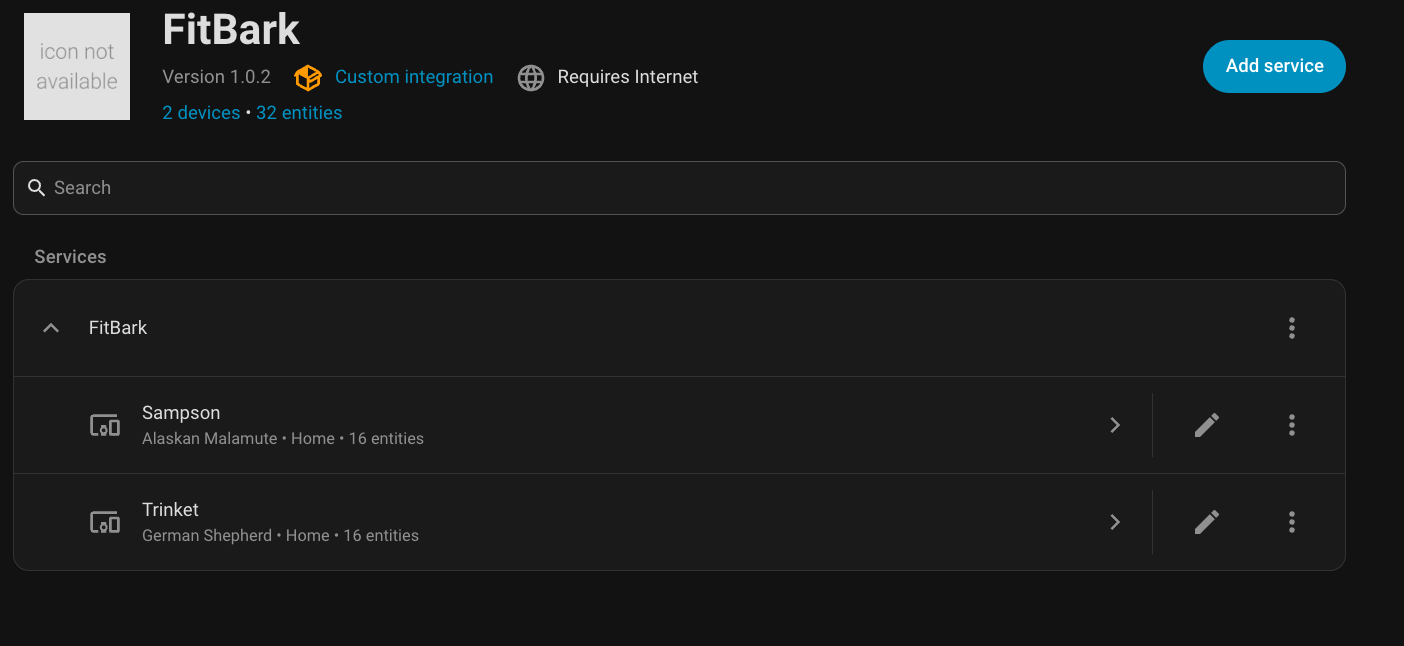Click the Sampson device icon

(x=105, y=425)
